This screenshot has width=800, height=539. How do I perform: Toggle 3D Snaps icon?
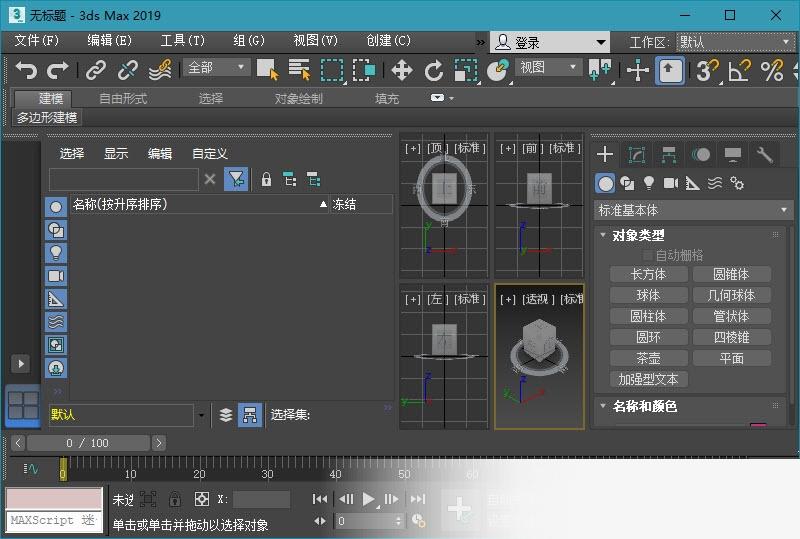pos(707,70)
